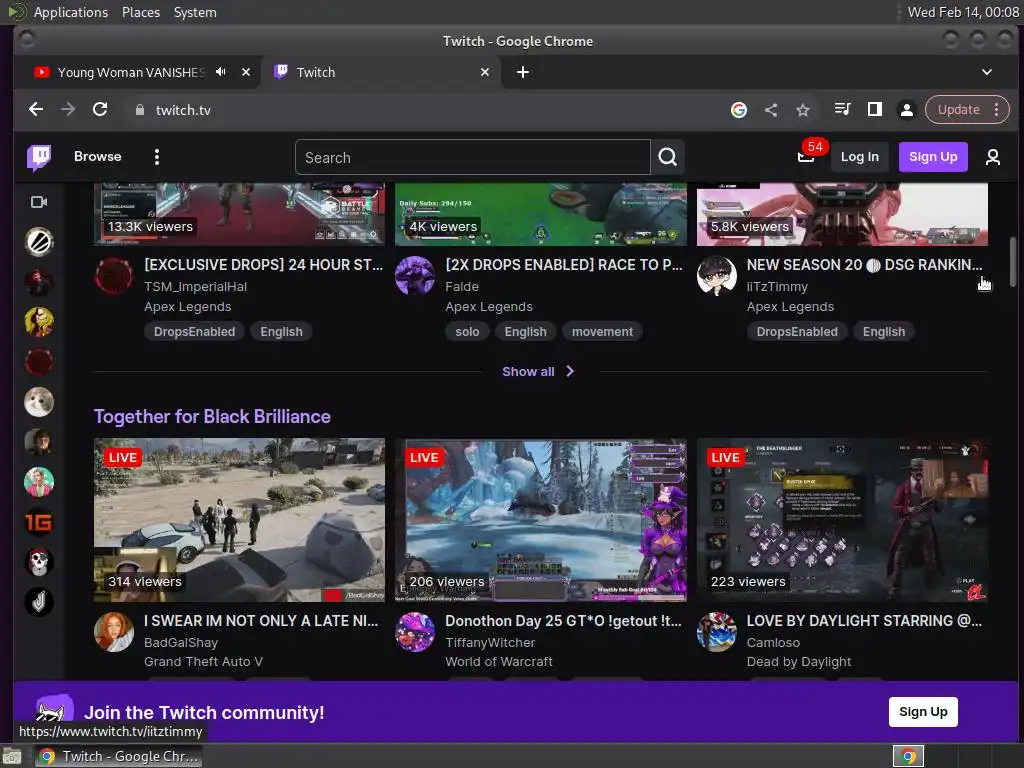Click the Chrome back arrow
The image size is (1024, 768).
tap(36, 110)
